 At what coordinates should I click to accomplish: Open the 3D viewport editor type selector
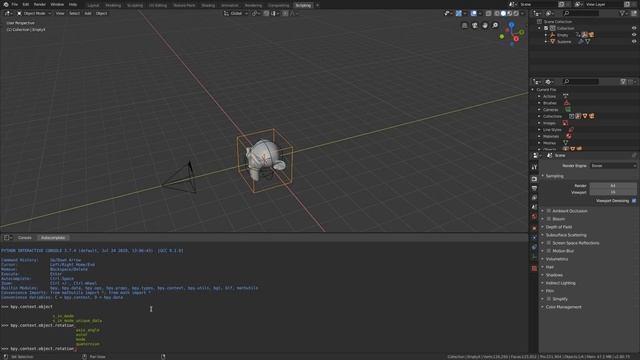tap(8, 13)
